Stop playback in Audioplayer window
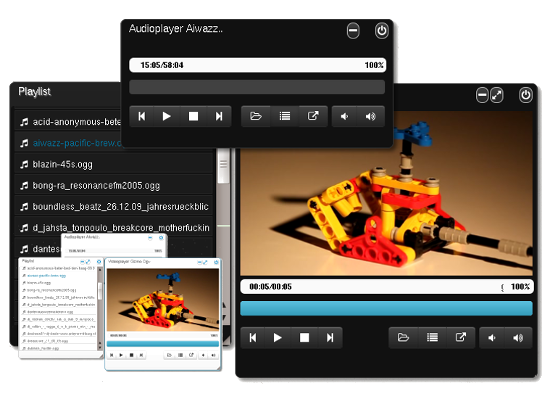 click(193, 116)
